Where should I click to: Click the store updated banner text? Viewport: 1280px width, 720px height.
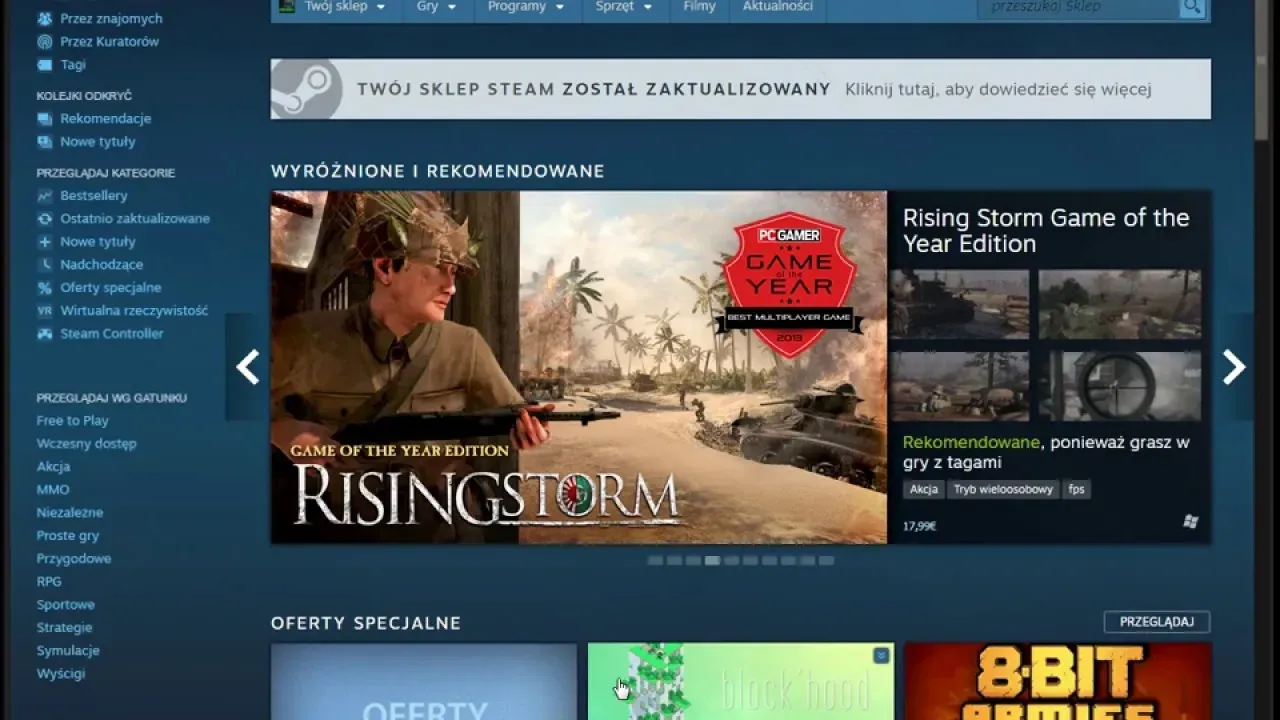pyautogui.click(x=754, y=89)
